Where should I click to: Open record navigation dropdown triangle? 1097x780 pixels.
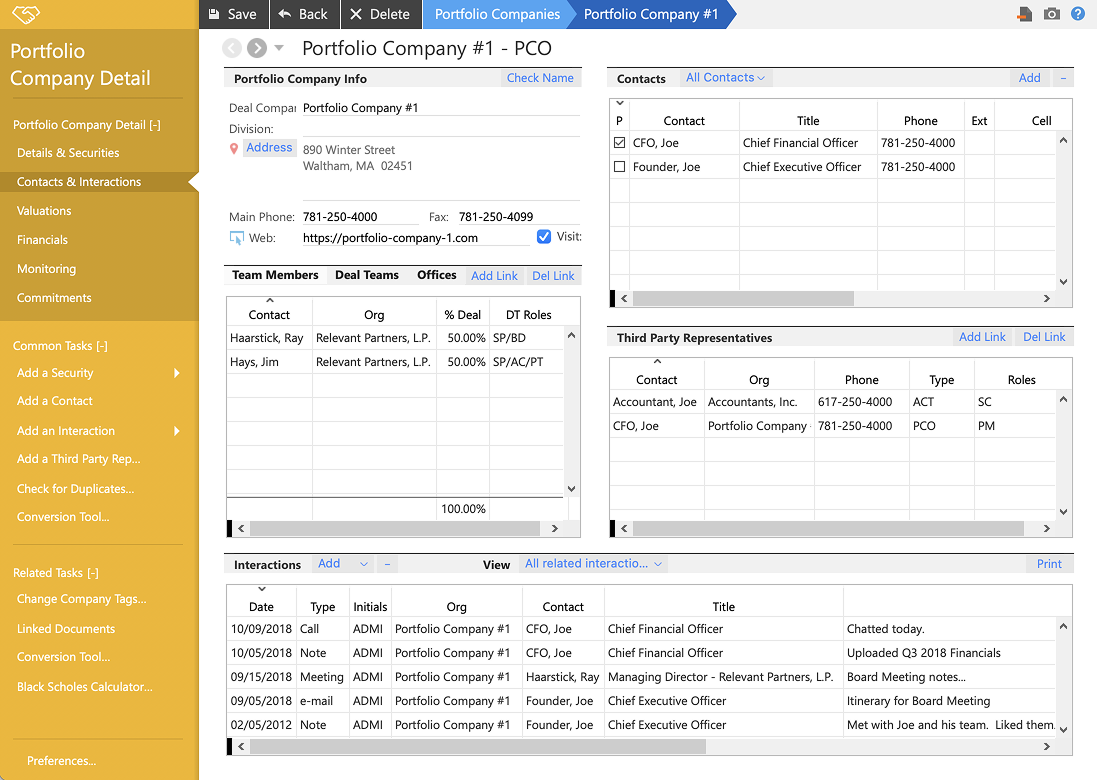279,48
